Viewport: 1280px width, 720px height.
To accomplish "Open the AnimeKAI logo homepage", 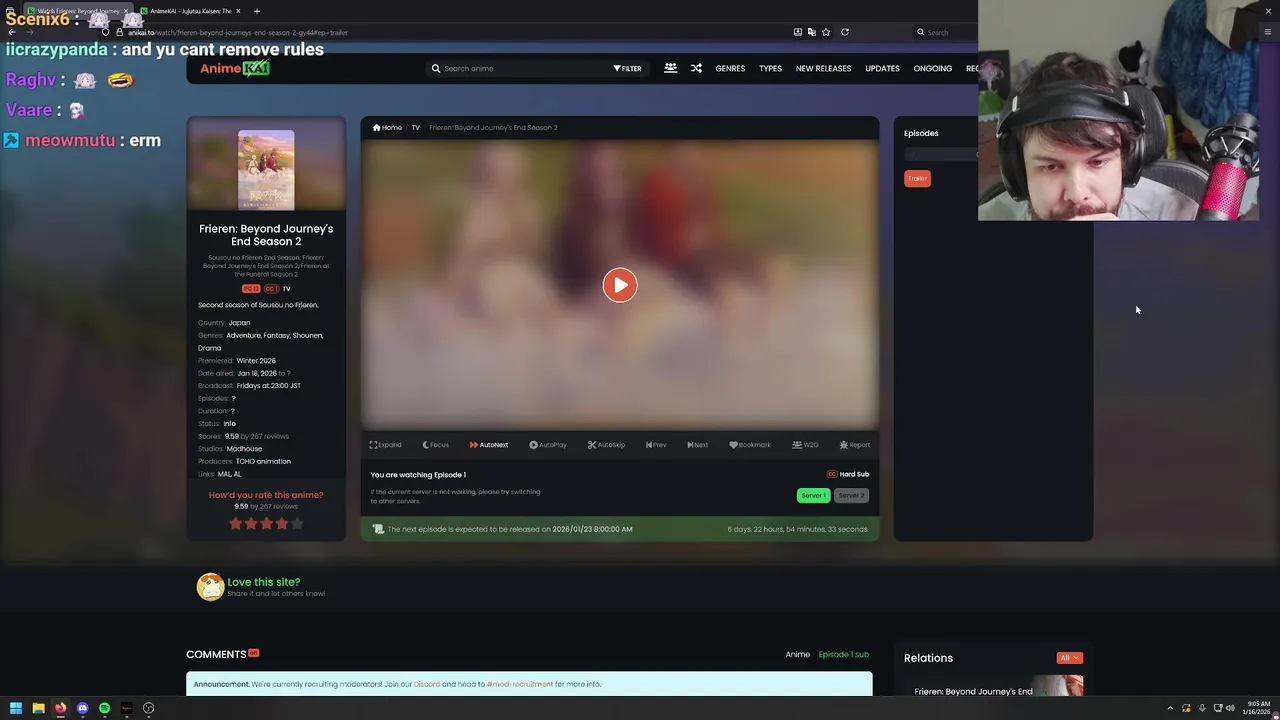I will [x=235, y=68].
